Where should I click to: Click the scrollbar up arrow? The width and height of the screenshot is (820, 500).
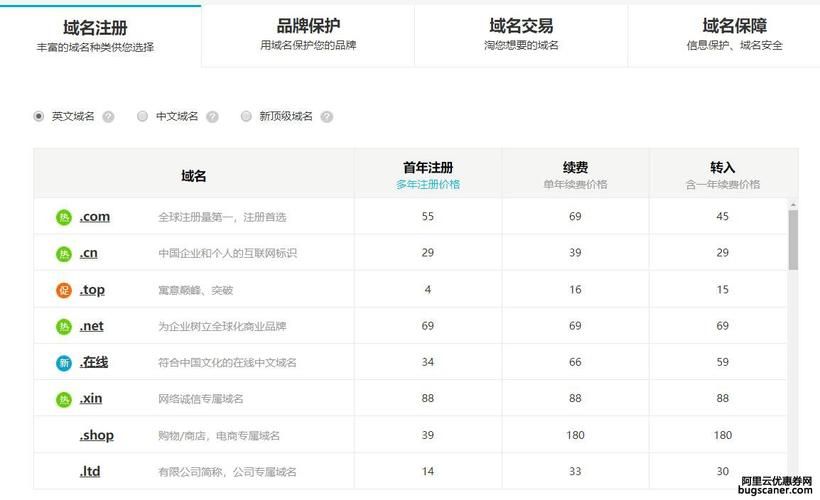(x=793, y=204)
